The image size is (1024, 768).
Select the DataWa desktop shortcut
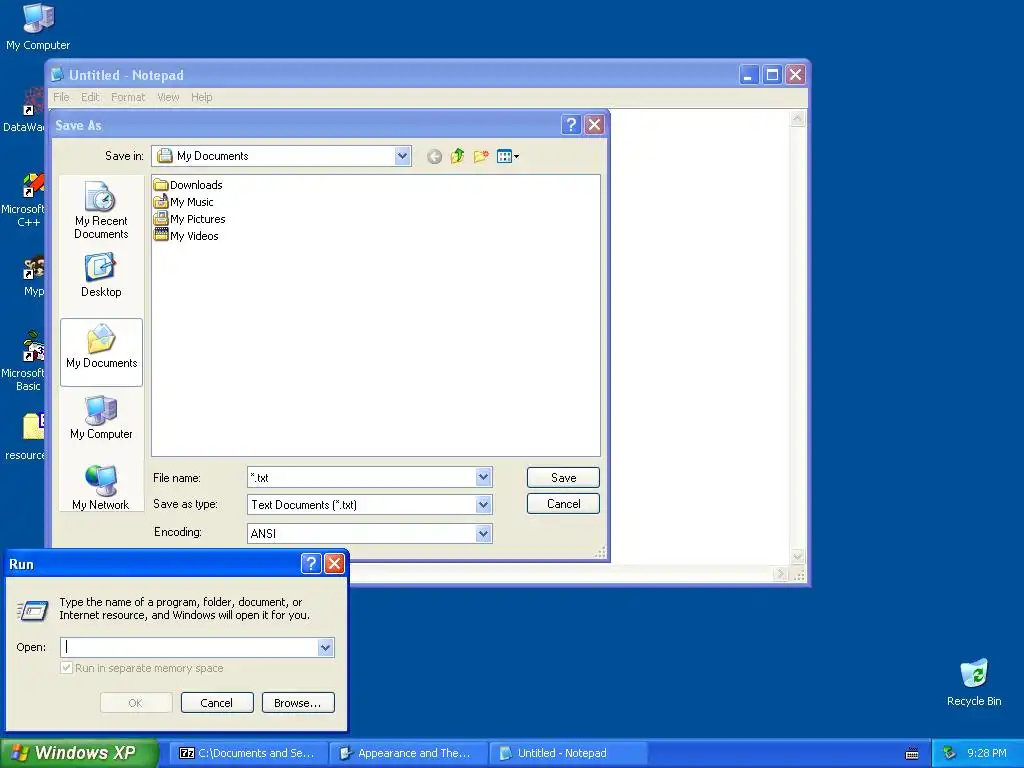24,111
